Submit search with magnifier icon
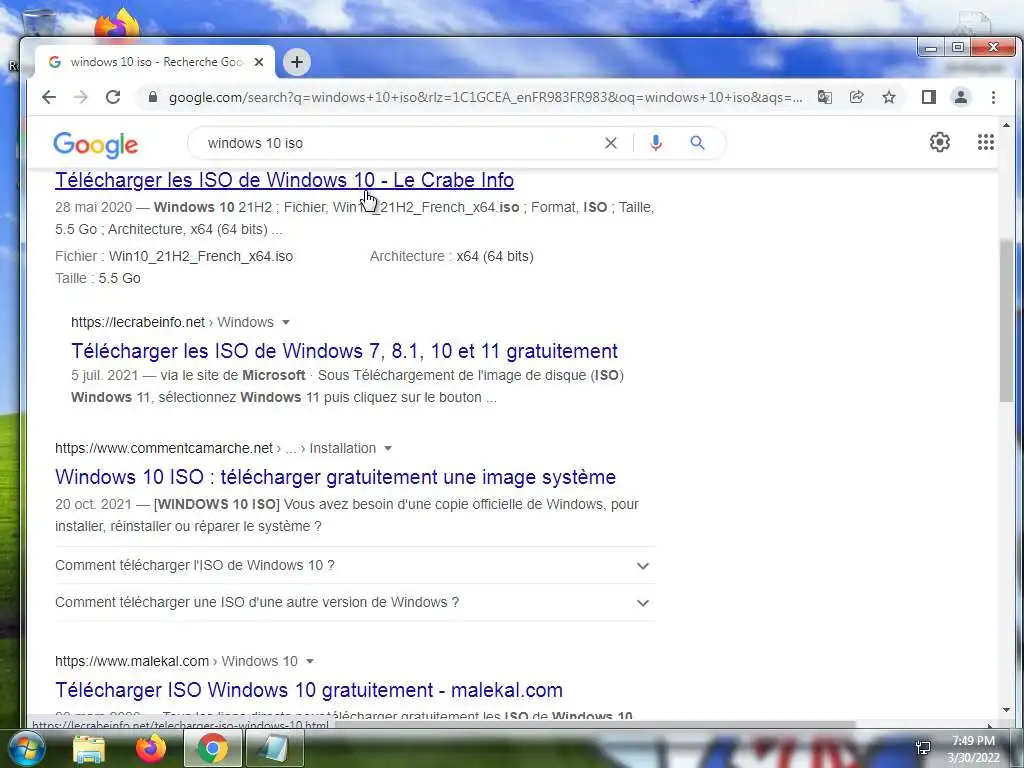Screen dimensions: 1024x768 [697, 143]
